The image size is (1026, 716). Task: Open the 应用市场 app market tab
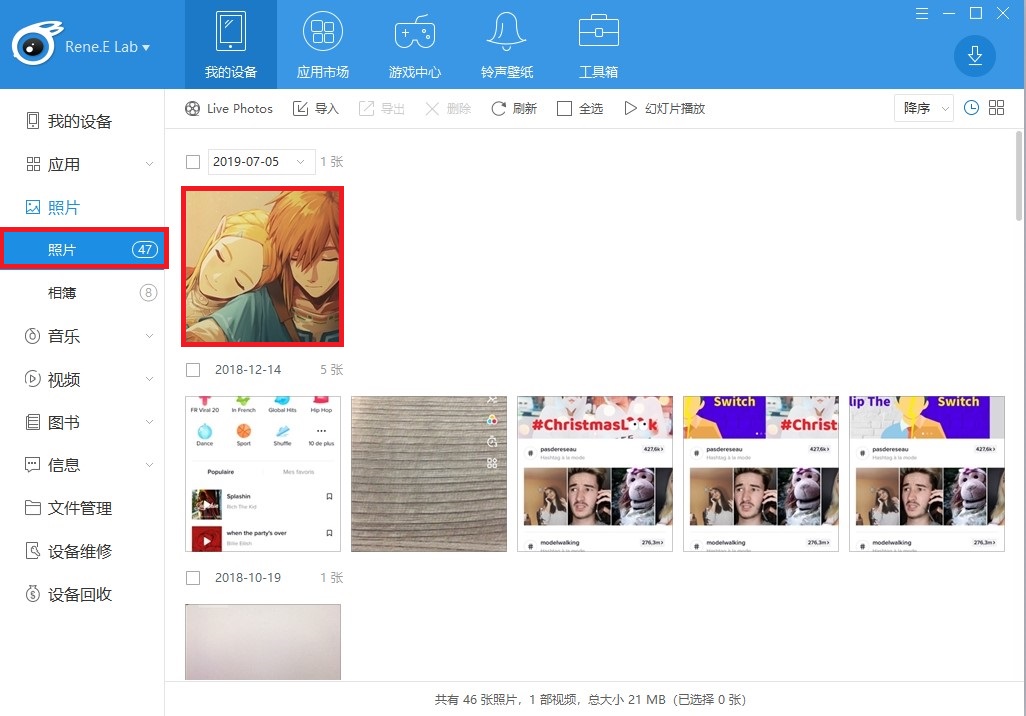tap(323, 45)
